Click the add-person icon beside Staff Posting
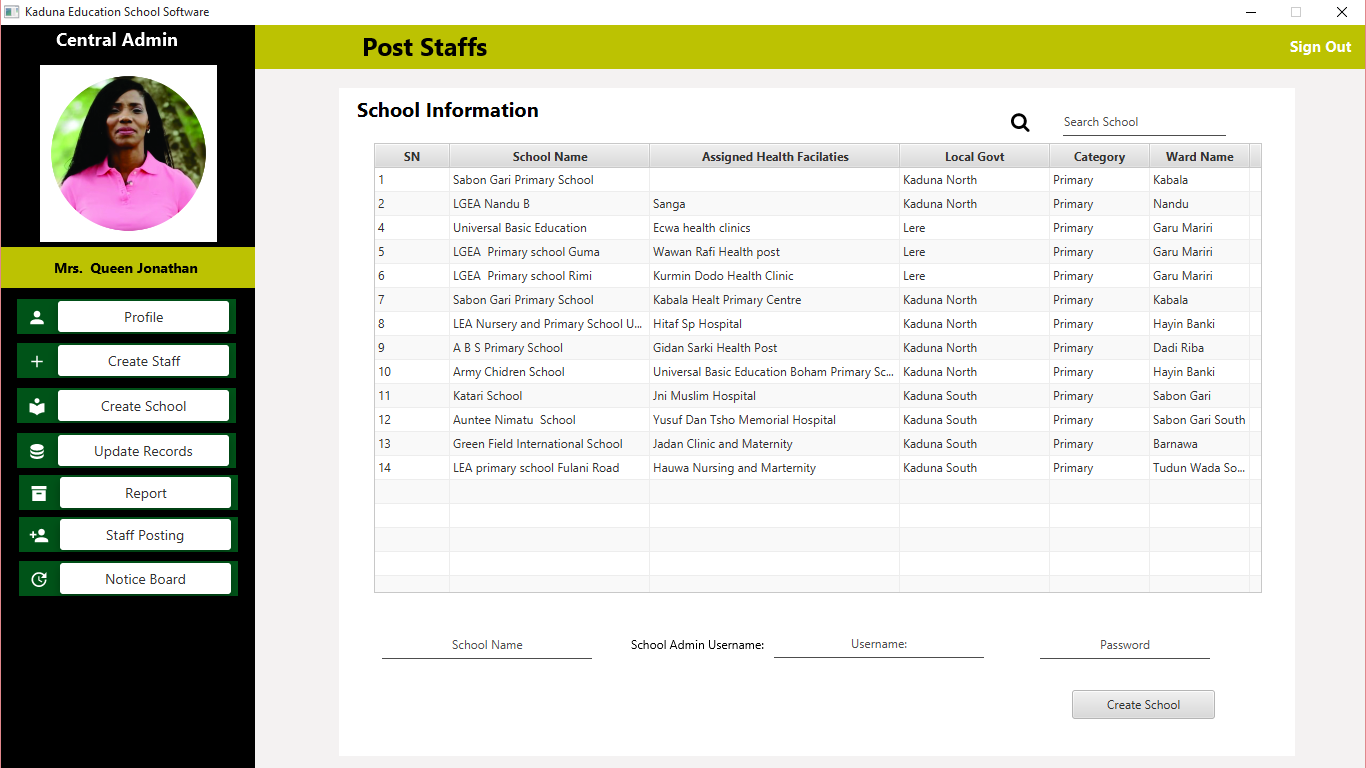Screen dimensions: 1366x768 pos(39,535)
